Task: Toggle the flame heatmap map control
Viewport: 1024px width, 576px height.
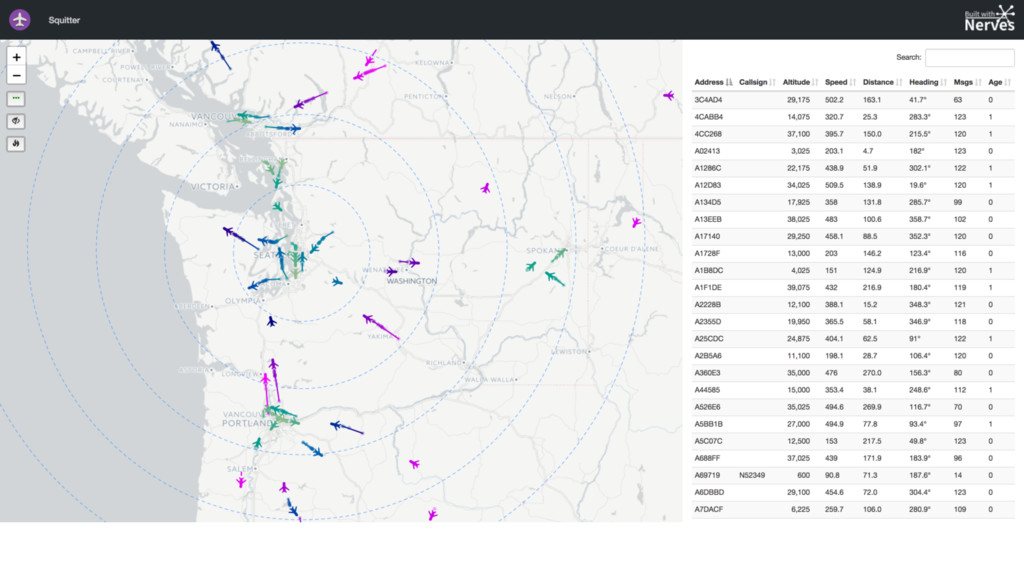Action: click(x=16, y=144)
